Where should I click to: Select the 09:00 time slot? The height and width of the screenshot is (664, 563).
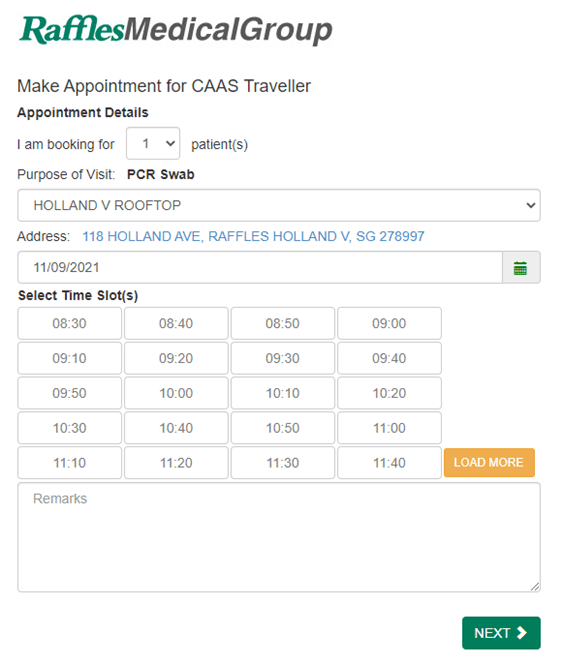(389, 324)
